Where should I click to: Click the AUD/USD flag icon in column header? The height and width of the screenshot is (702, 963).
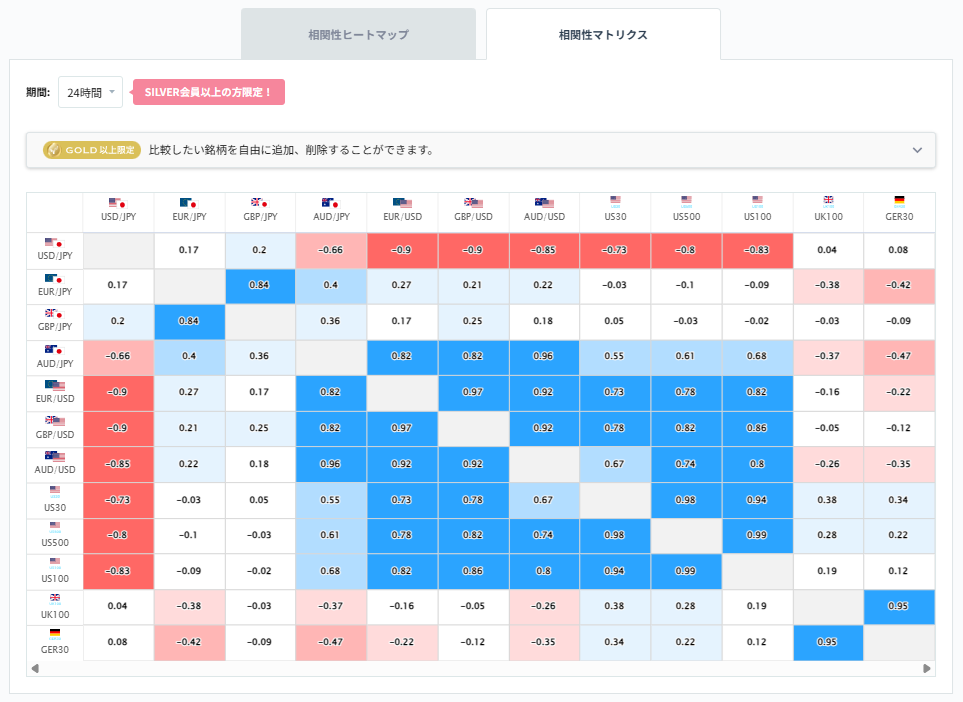pyautogui.click(x=544, y=204)
